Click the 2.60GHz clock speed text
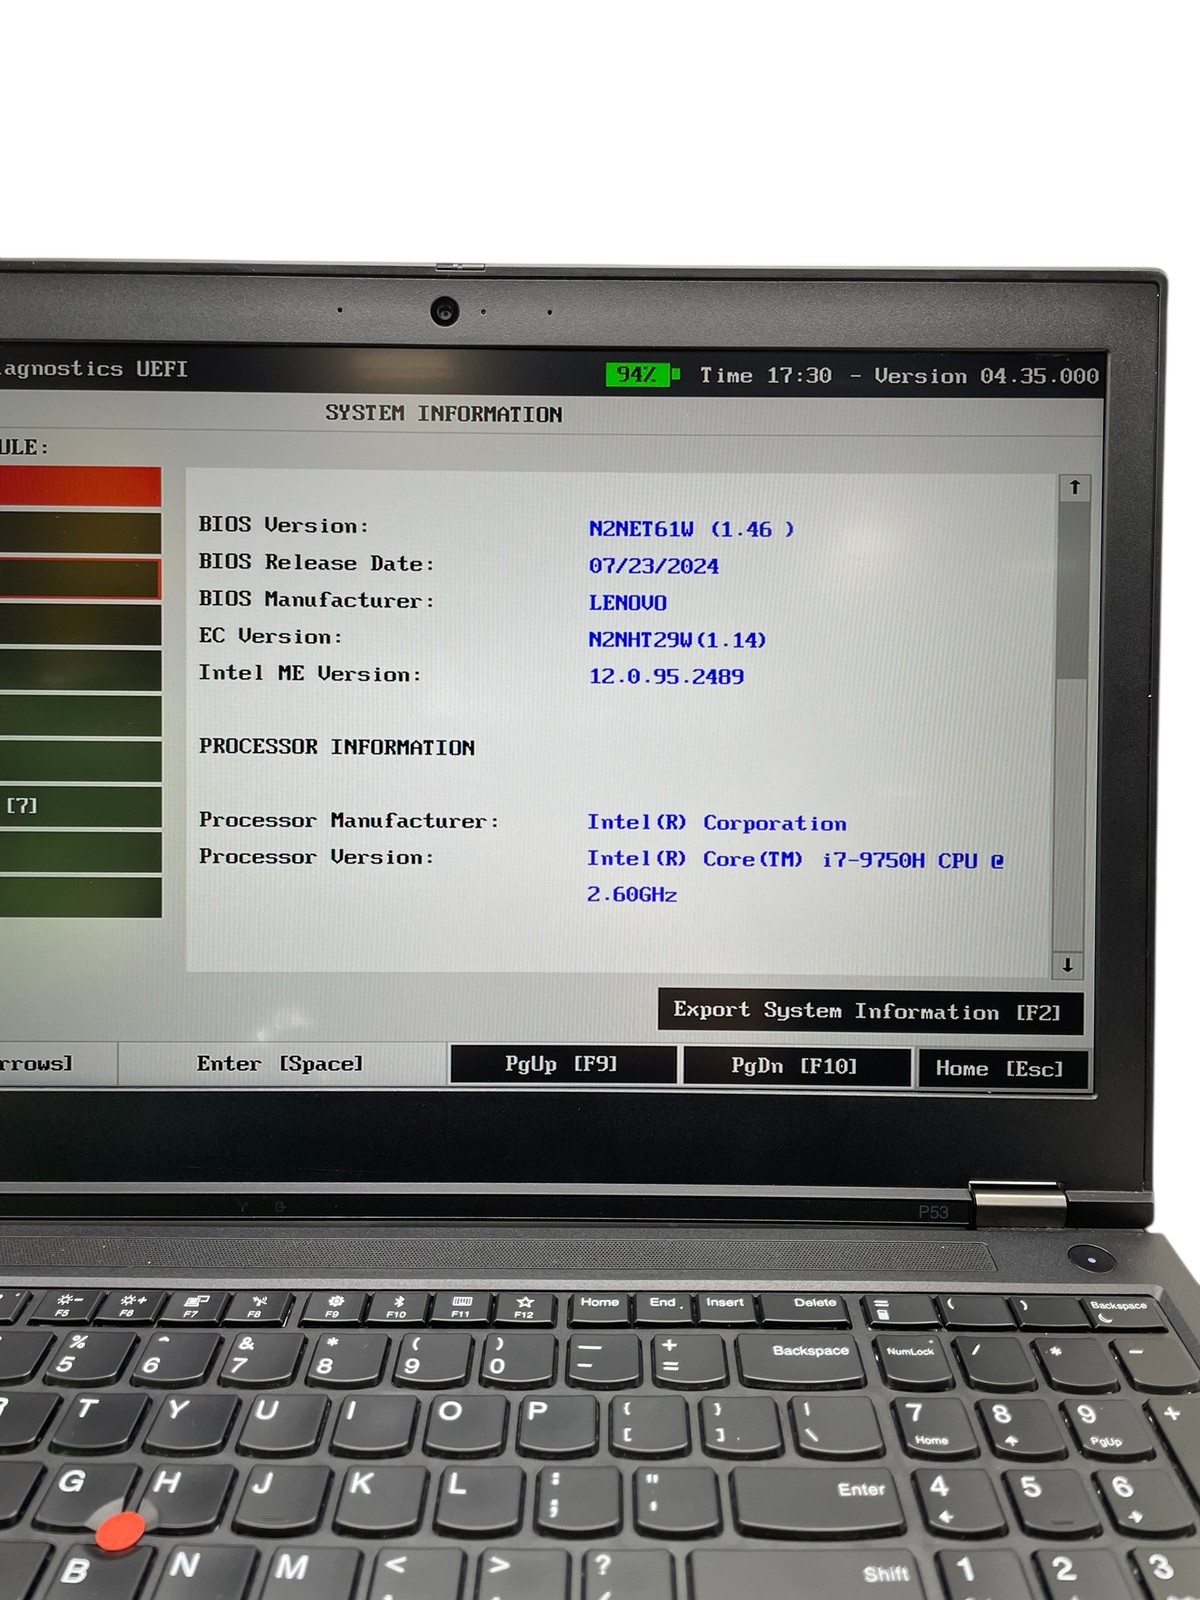Image resolution: width=1200 pixels, height=1600 pixels. pos(632,895)
